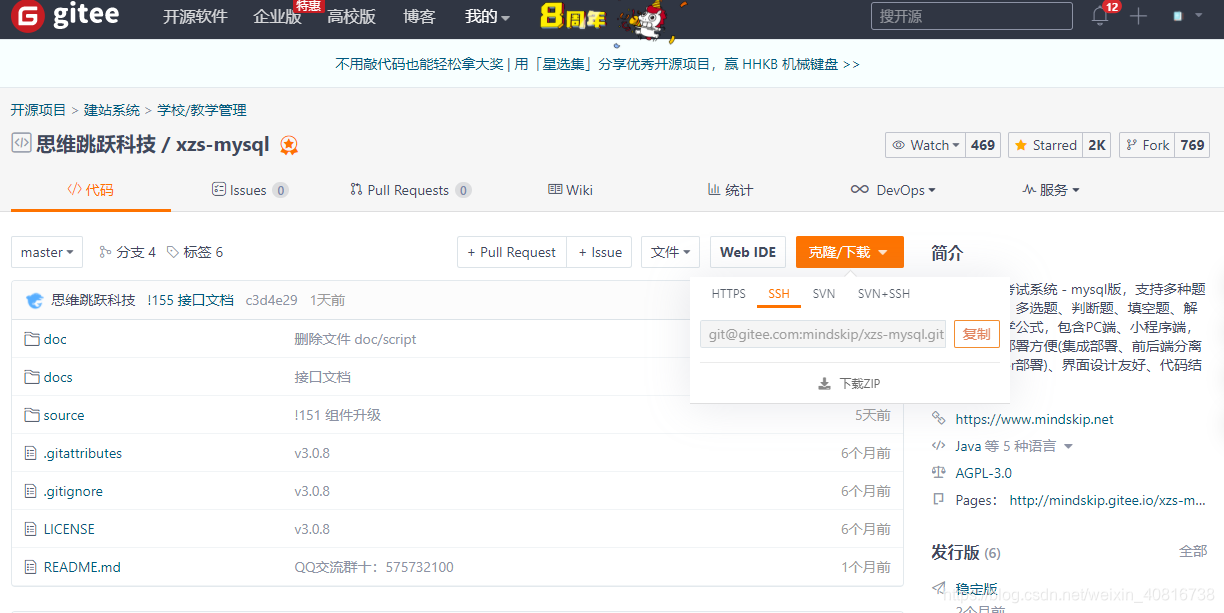The image size is (1224, 613).
Task: Open the user avatar menu
Action: point(1185,17)
